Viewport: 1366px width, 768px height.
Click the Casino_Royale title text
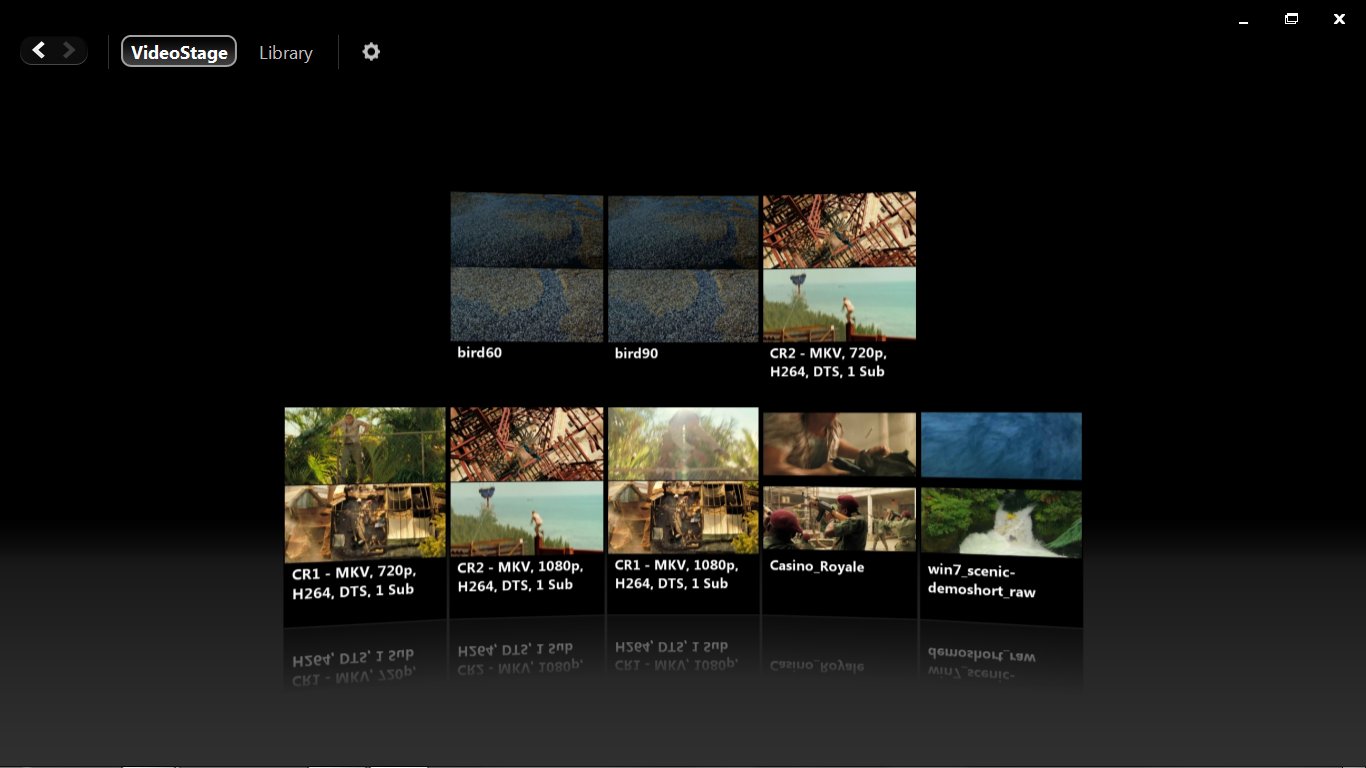click(816, 567)
